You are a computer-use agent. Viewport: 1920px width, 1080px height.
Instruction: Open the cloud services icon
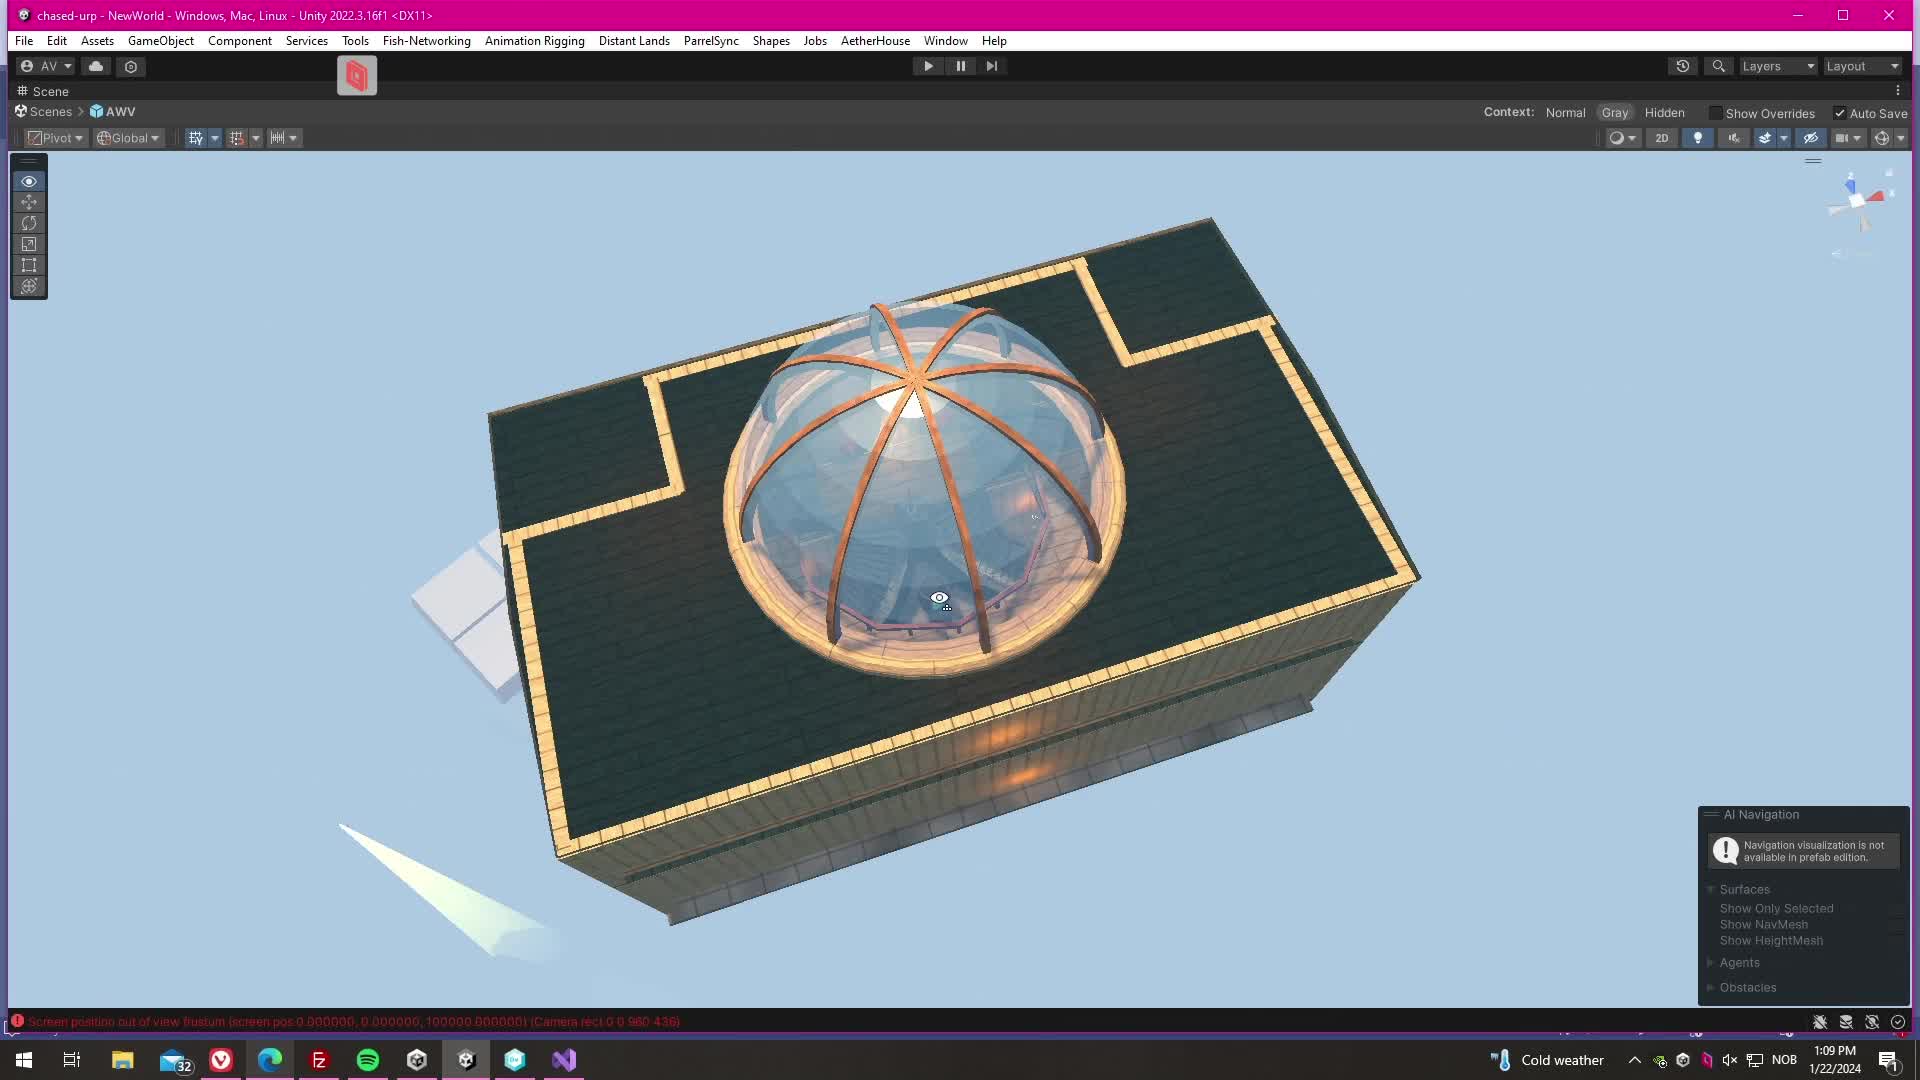click(x=96, y=66)
